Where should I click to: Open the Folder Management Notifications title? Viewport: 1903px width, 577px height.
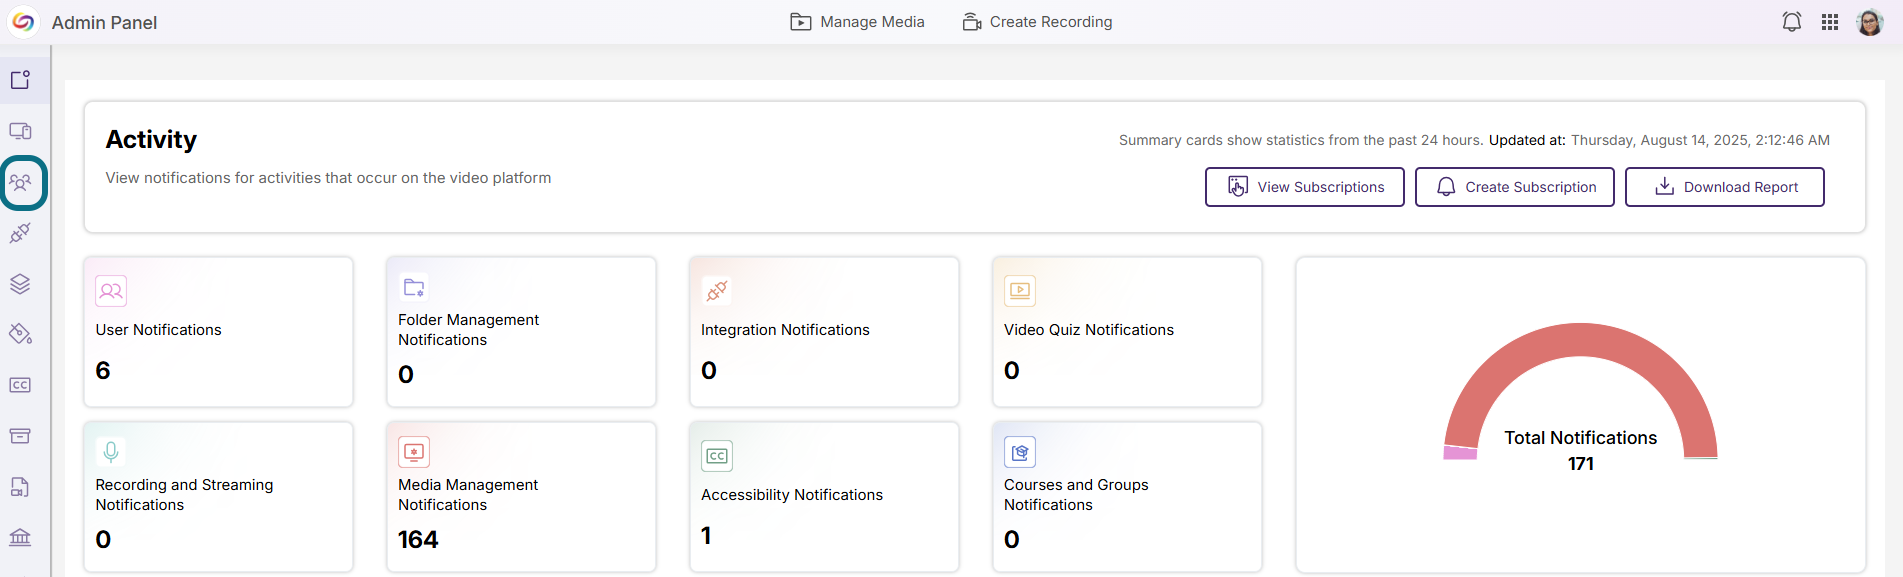coord(468,330)
